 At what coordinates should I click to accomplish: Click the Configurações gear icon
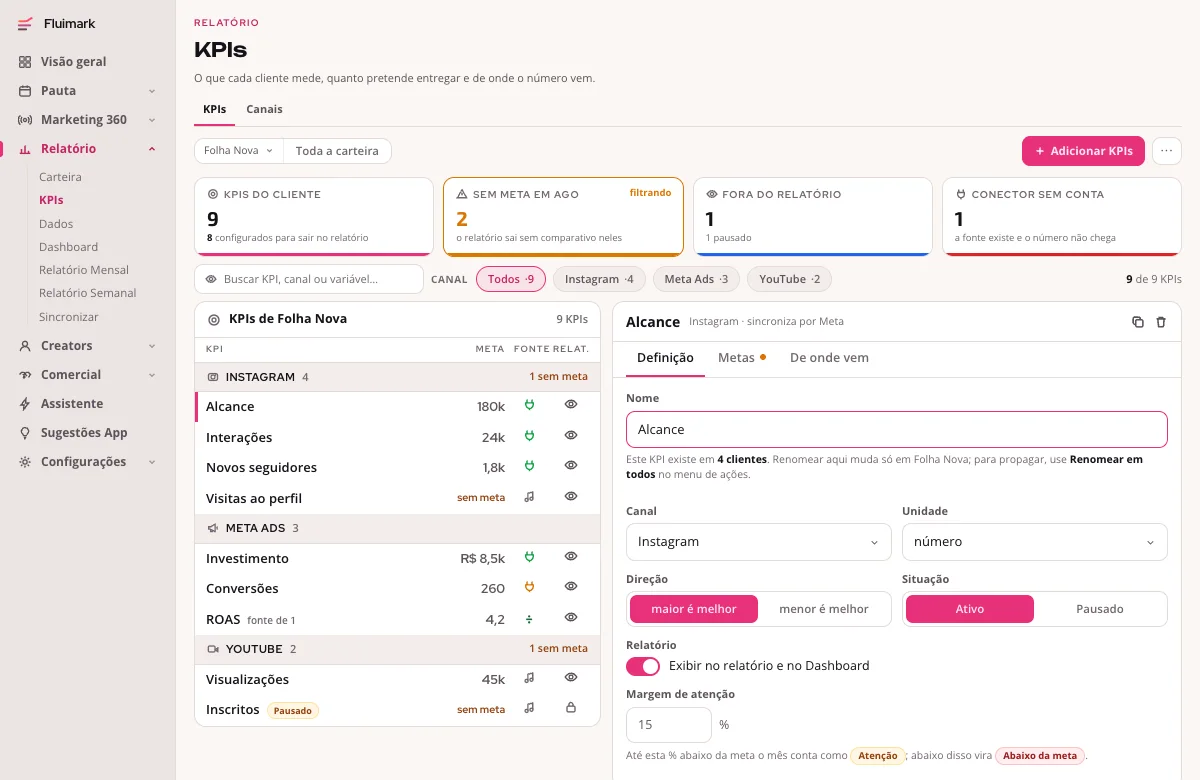point(25,461)
